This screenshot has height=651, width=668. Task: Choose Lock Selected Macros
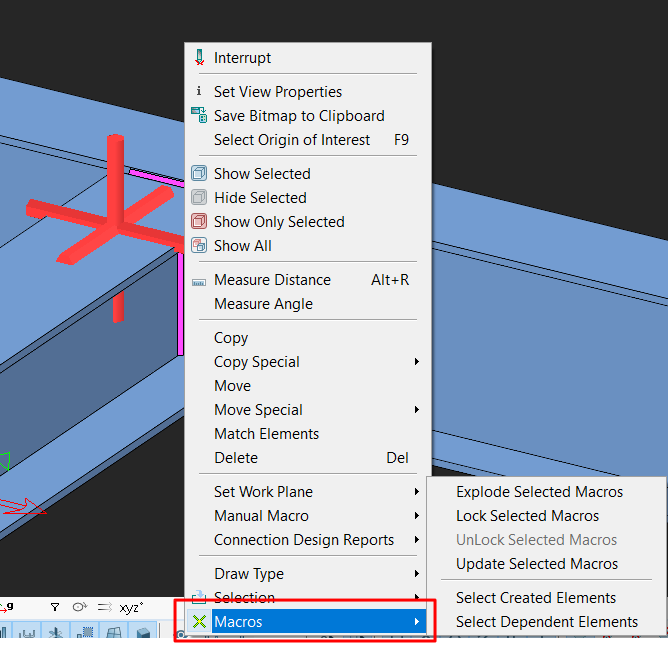coord(527,516)
